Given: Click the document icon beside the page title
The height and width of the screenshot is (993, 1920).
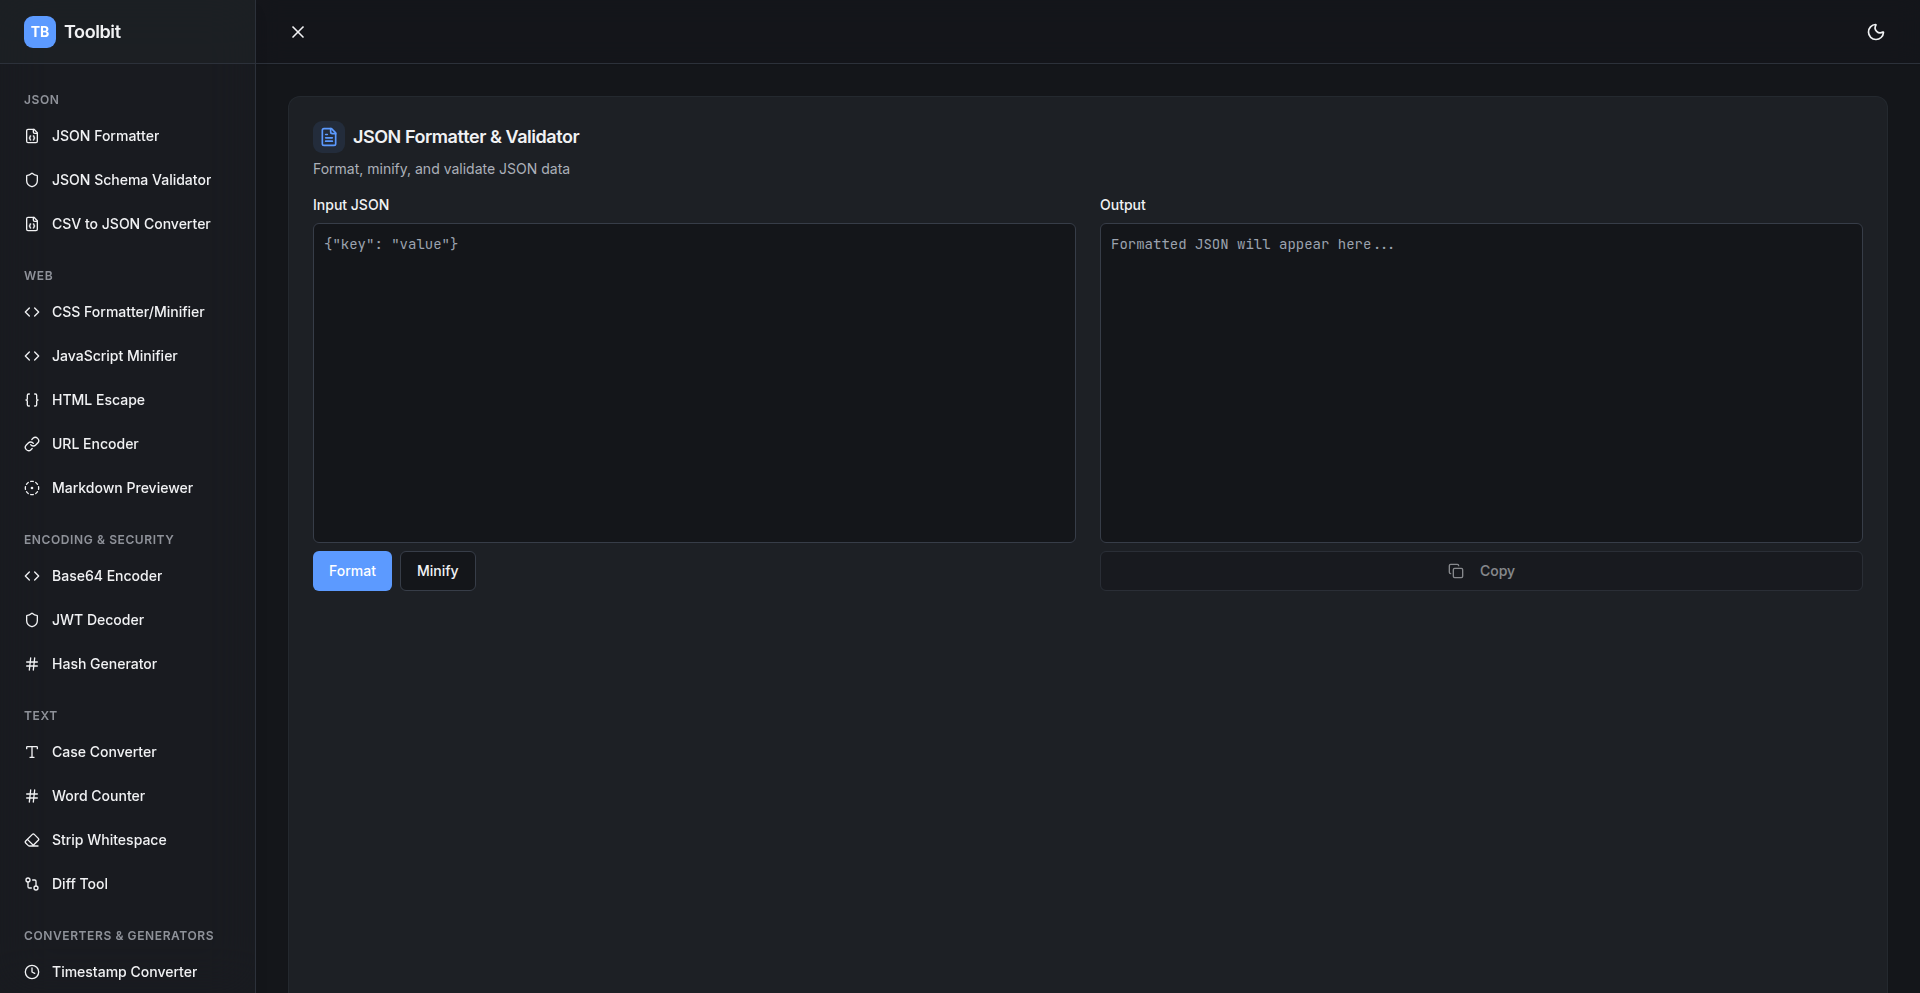Looking at the screenshot, I should click(x=329, y=137).
